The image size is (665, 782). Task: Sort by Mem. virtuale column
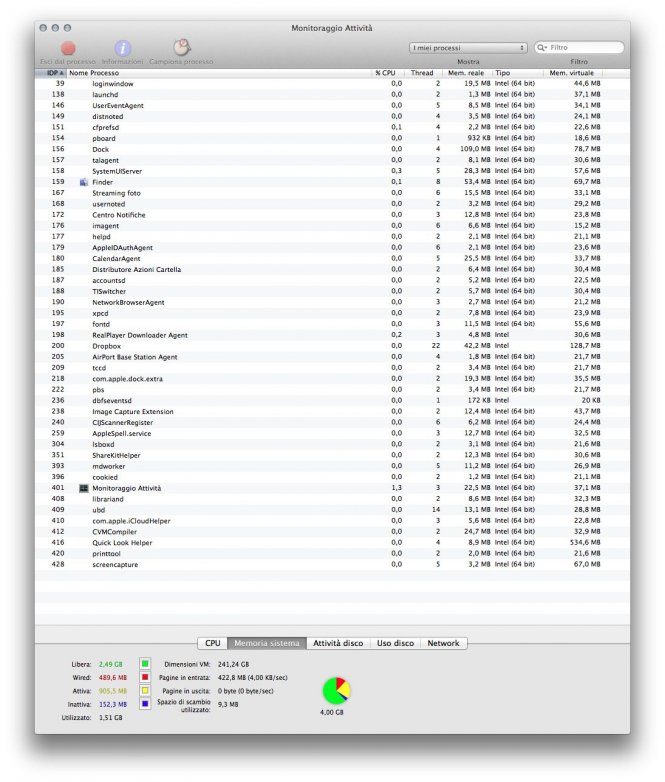572,73
